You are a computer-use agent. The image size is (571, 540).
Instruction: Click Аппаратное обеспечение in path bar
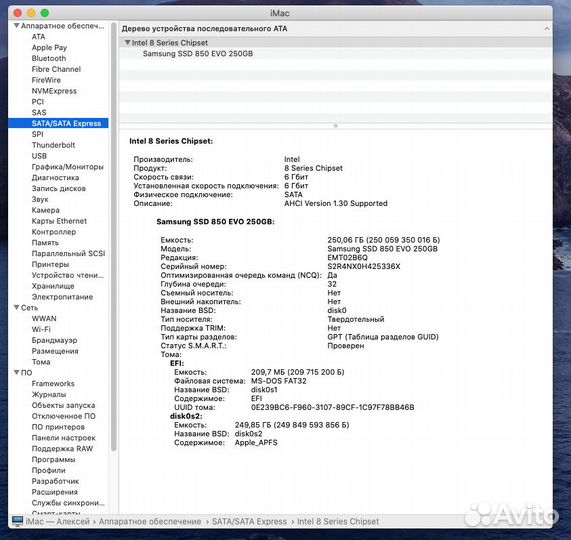pyautogui.click(x=150, y=521)
